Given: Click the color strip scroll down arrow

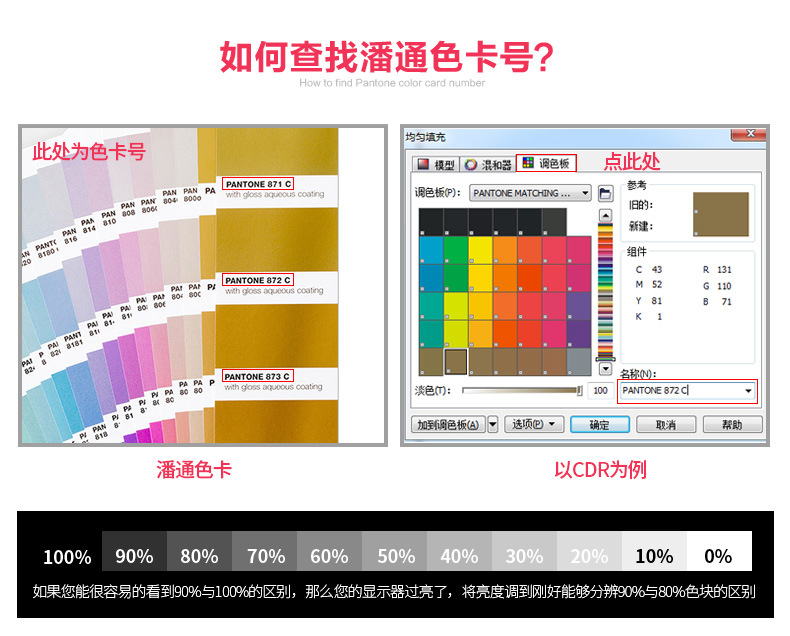Looking at the screenshot, I should 605,369.
